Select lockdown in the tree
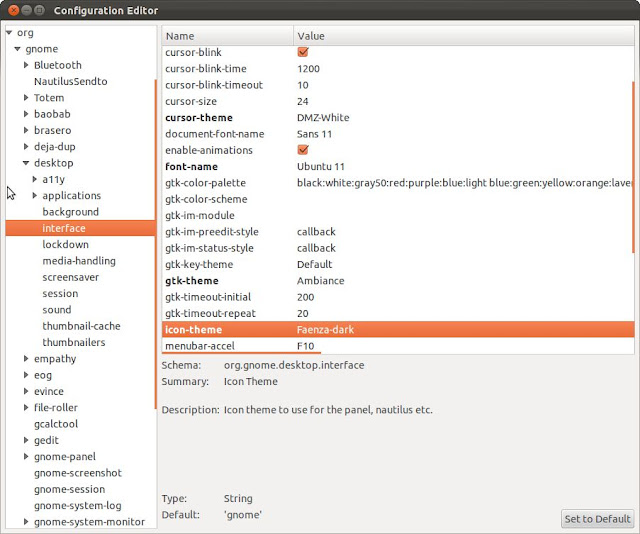The height and width of the screenshot is (534, 640). pos(65,245)
